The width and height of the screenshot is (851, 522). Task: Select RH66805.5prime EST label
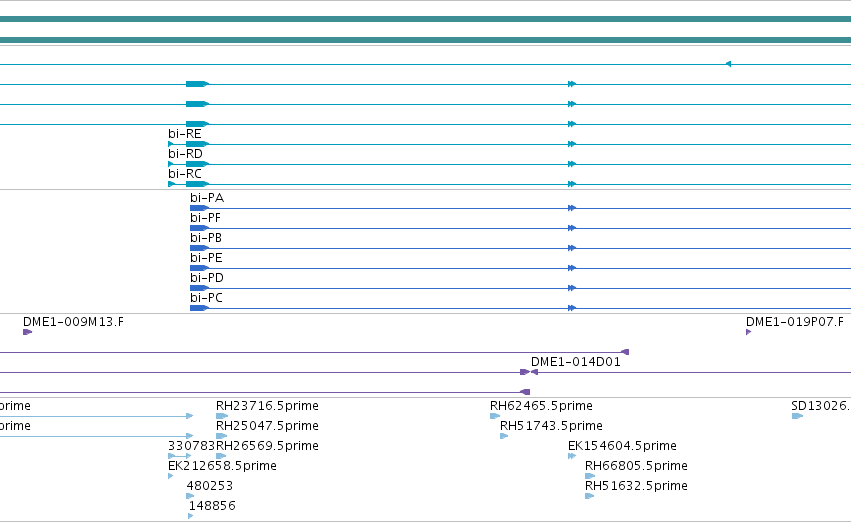[636, 467]
